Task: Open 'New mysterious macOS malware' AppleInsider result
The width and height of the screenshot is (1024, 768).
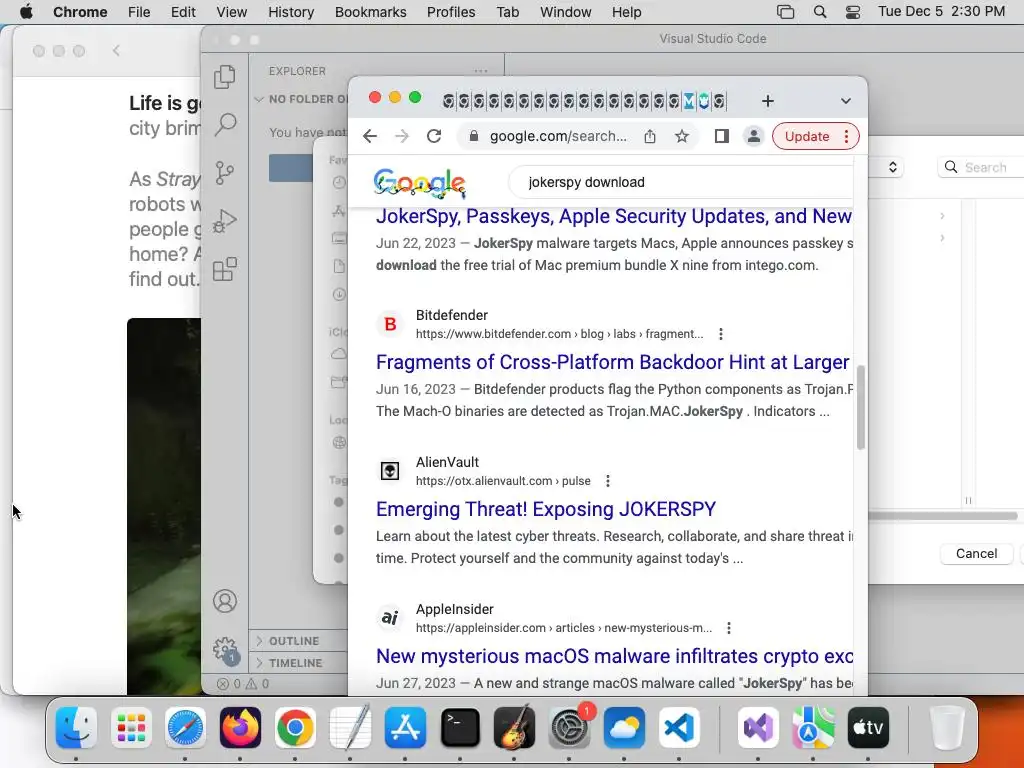Action: [614, 656]
